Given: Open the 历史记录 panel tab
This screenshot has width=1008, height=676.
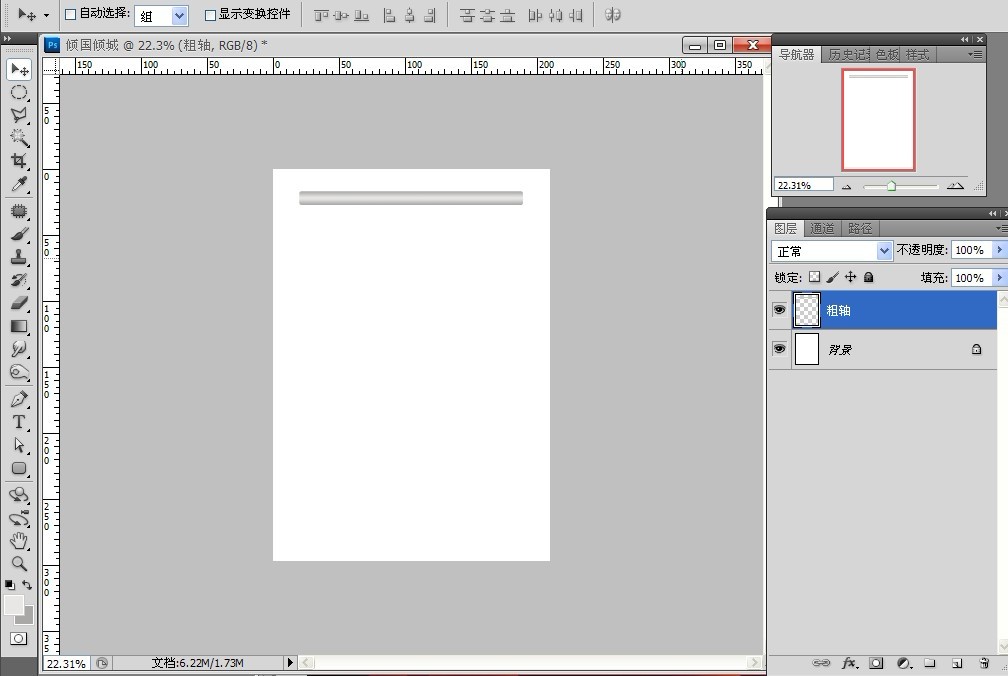Looking at the screenshot, I should tap(848, 55).
